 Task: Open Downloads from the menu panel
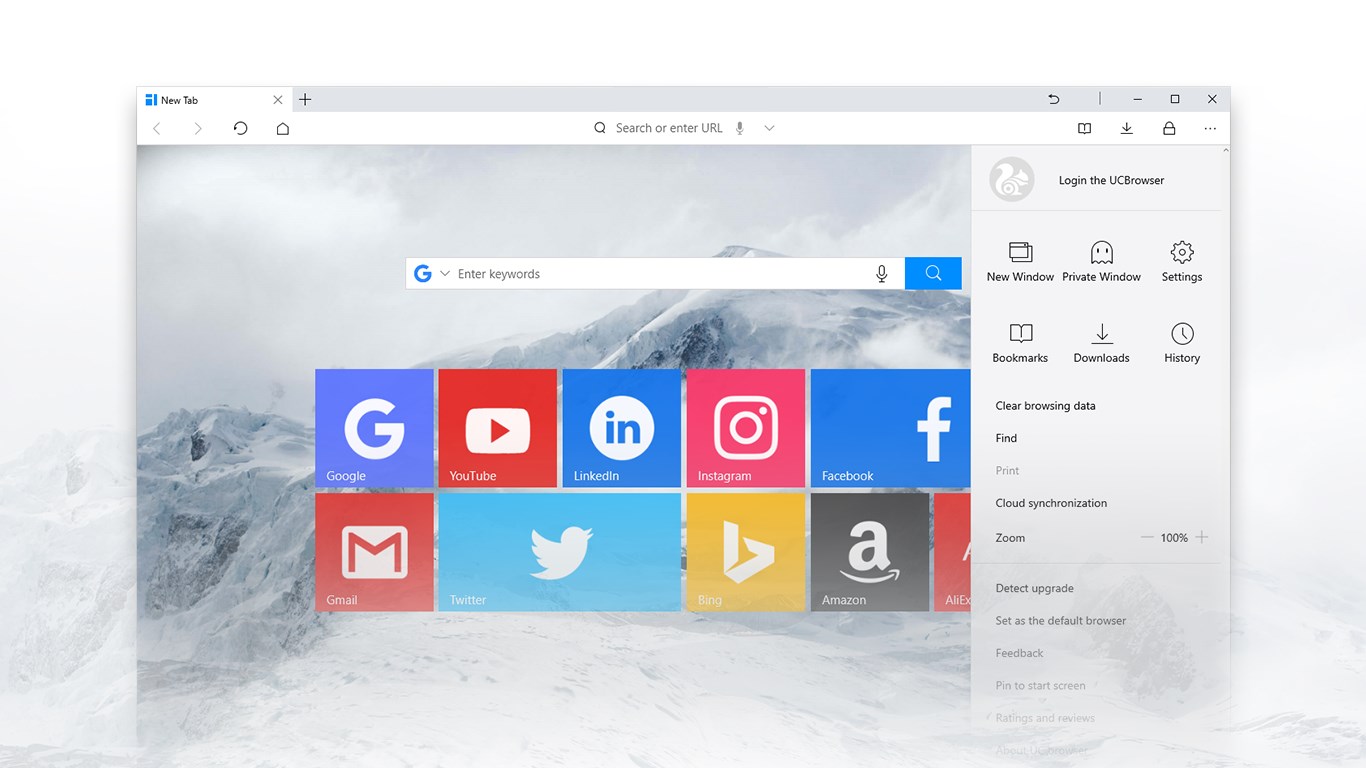(1101, 343)
